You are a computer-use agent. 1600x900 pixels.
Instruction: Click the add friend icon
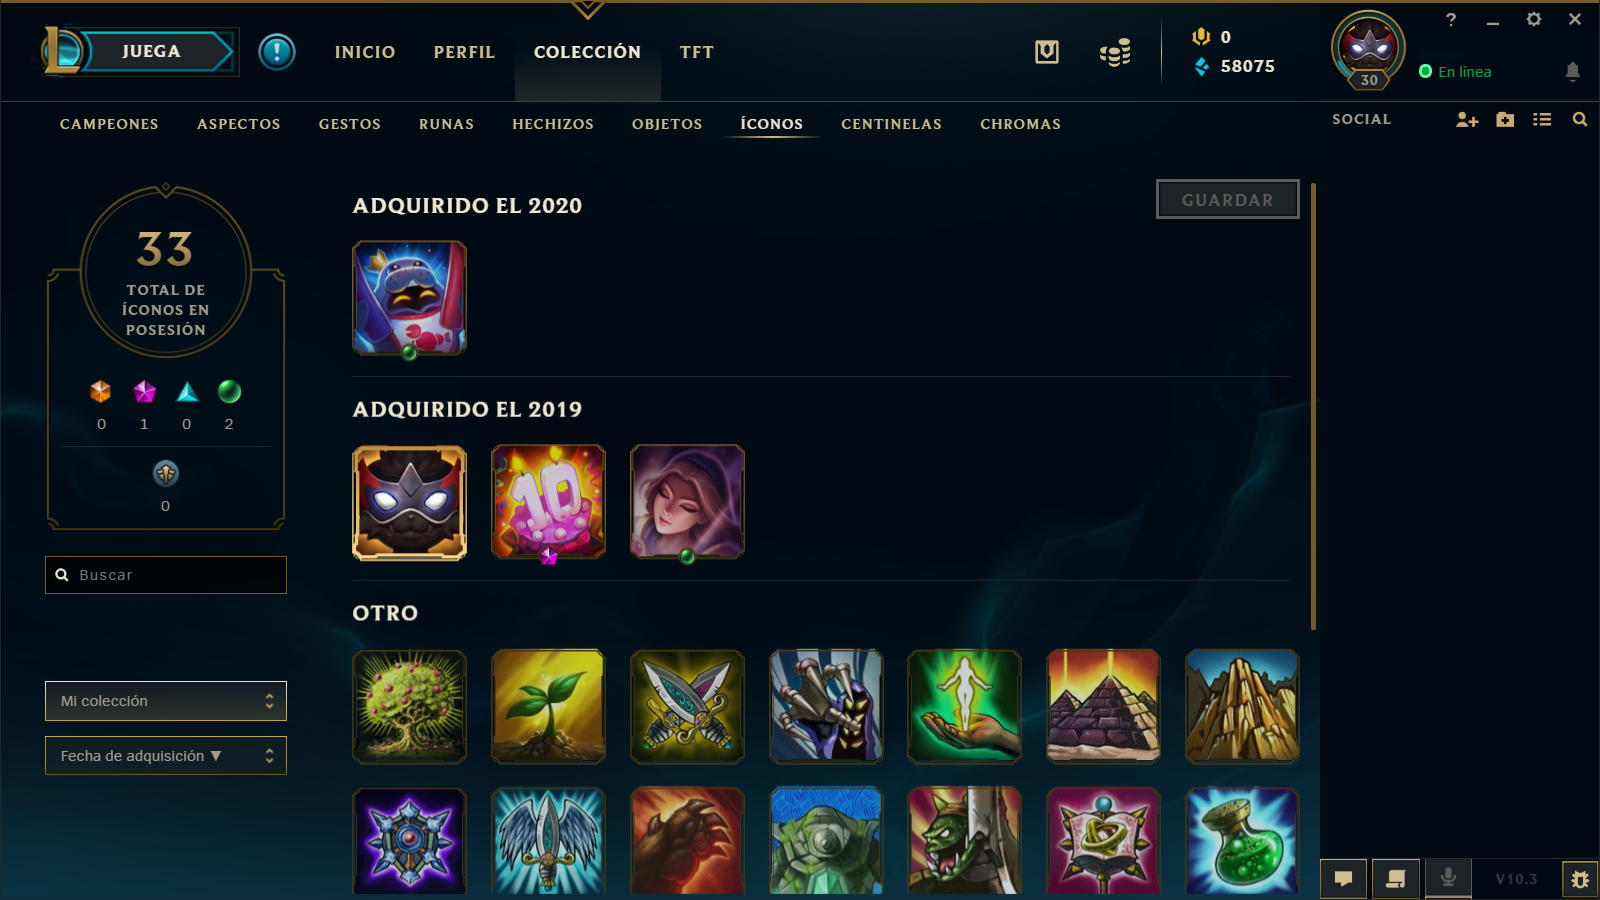pyautogui.click(x=1466, y=120)
